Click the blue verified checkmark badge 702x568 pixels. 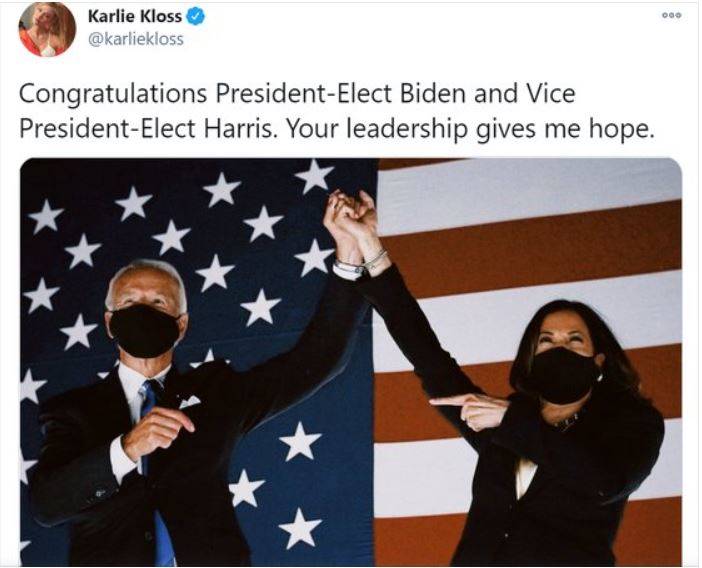point(196,17)
